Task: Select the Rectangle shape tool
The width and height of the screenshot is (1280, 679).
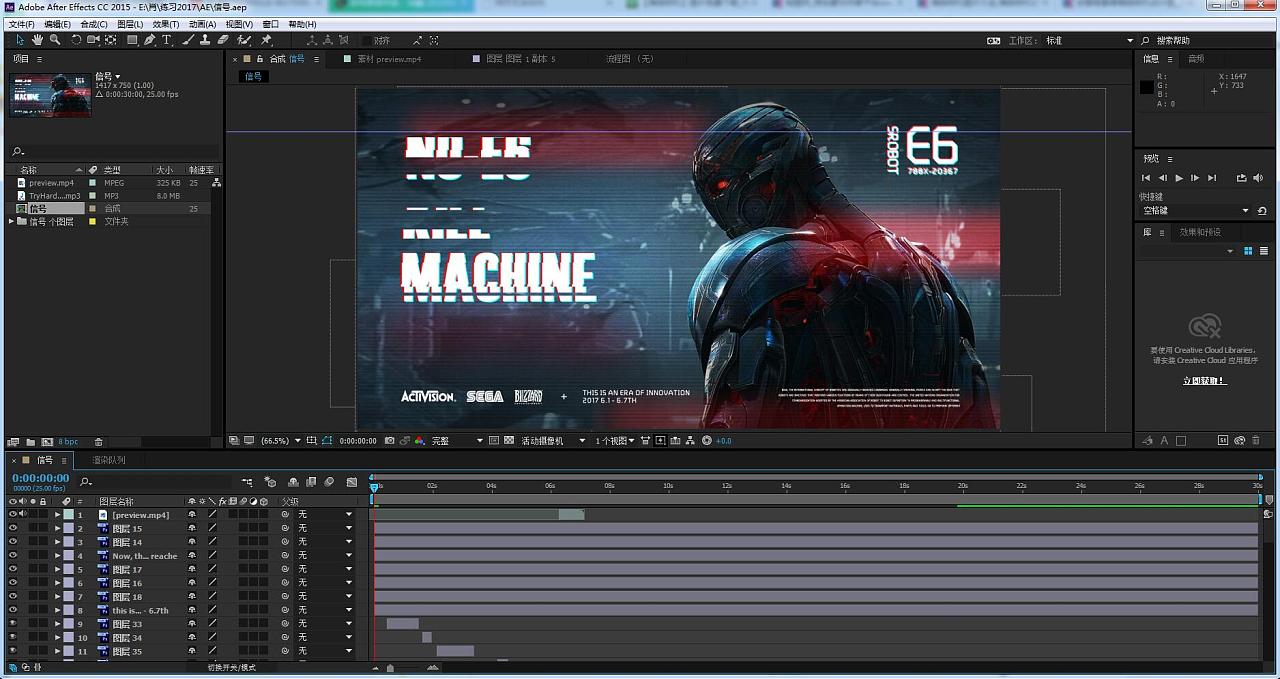Action: 132,40
